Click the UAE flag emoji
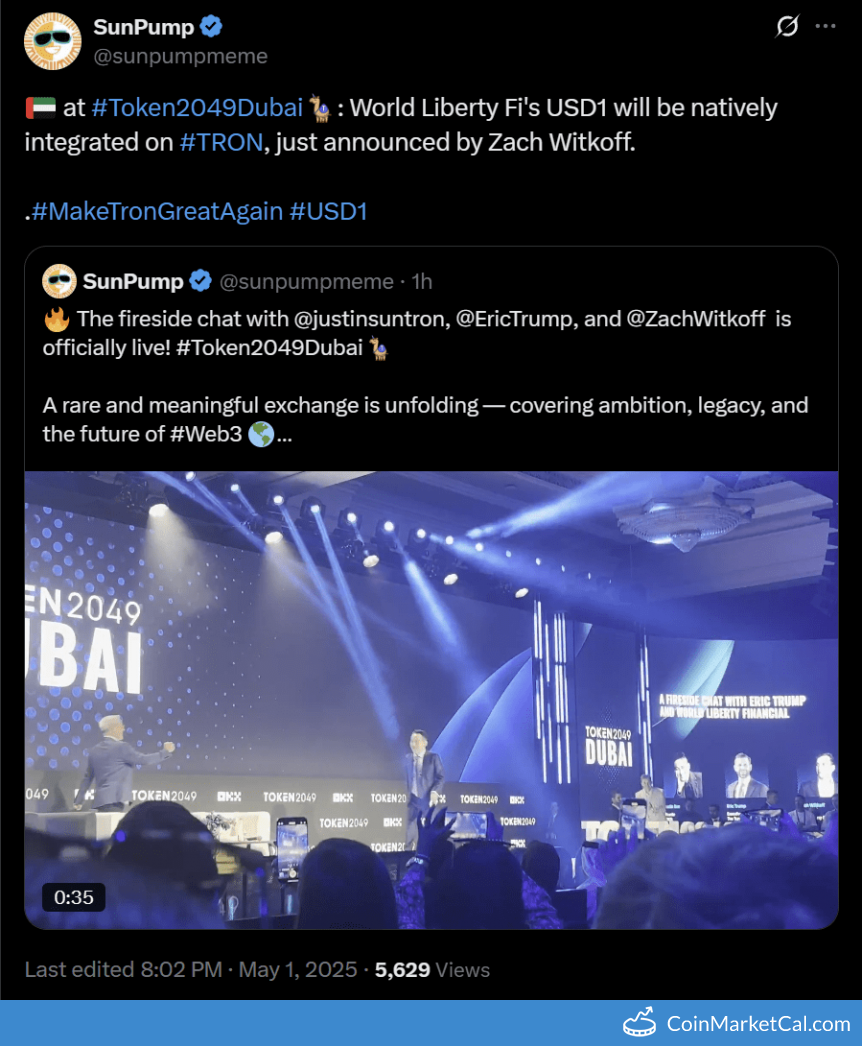The image size is (862, 1046). coord(40,107)
